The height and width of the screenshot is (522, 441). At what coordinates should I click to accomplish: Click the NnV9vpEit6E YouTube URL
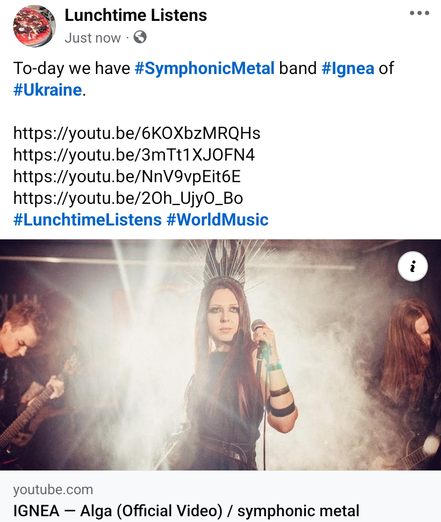[127, 177]
